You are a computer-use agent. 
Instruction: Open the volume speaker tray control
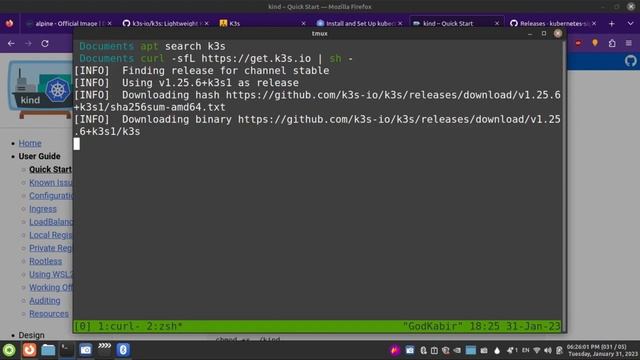pos(548,350)
